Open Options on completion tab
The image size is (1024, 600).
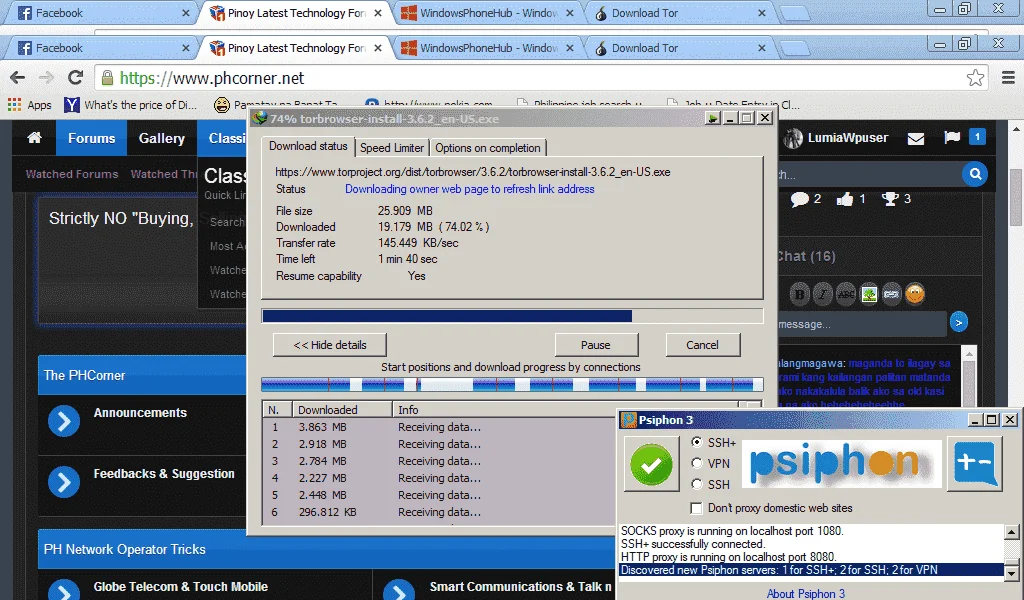(488, 148)
